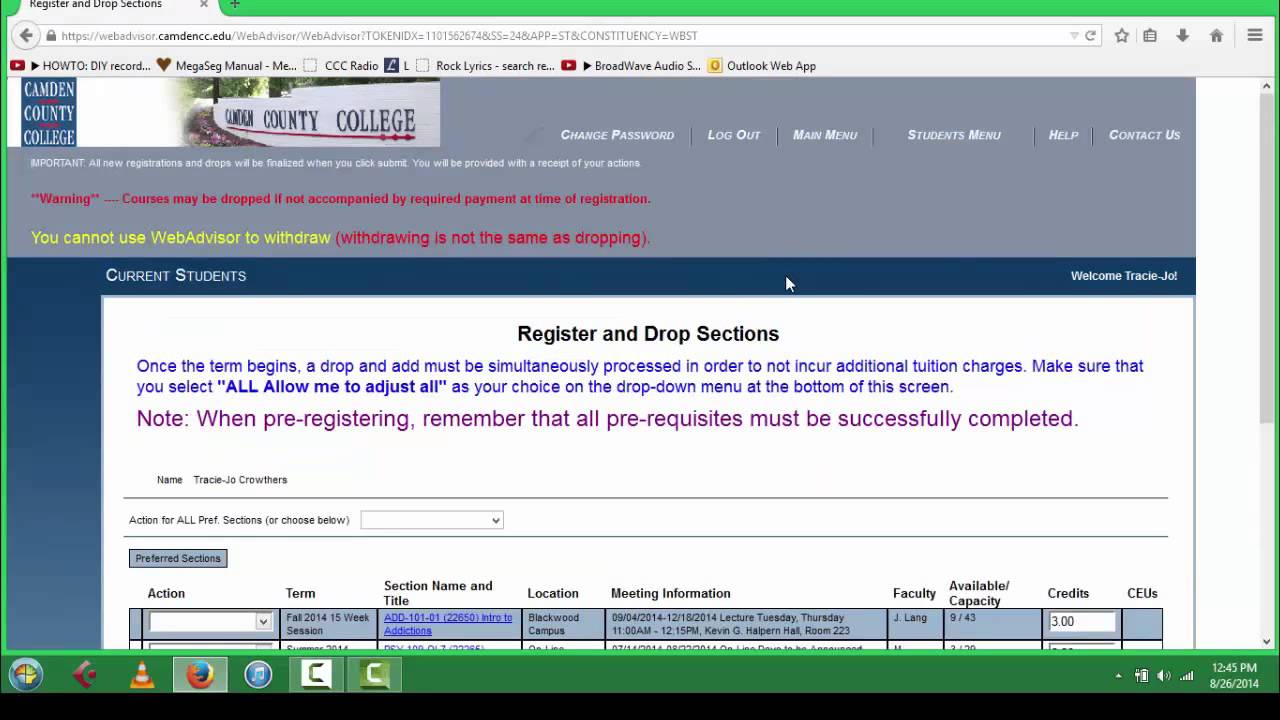Screen dimensions: 1280x720
Task: Click the volume speaker tray icon
Action: pos(1163,676)
